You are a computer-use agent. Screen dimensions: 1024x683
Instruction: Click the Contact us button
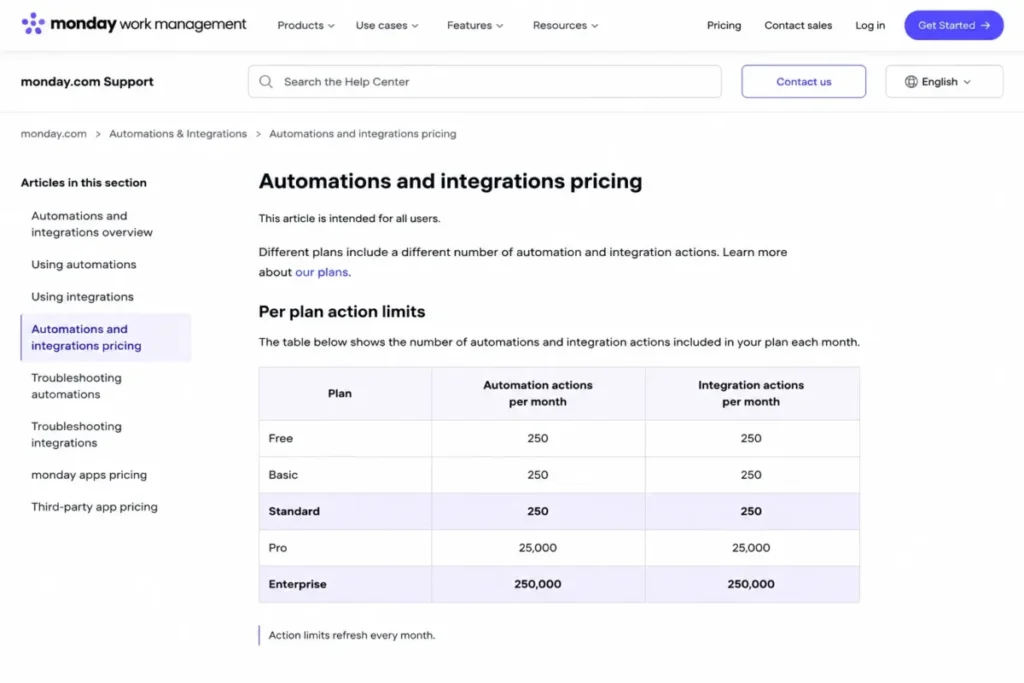803,82
